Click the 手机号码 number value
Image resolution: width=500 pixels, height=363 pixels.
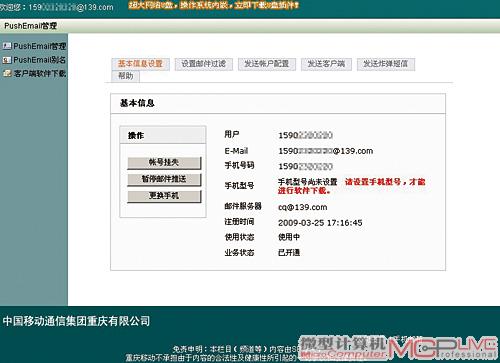coord(305,166)
